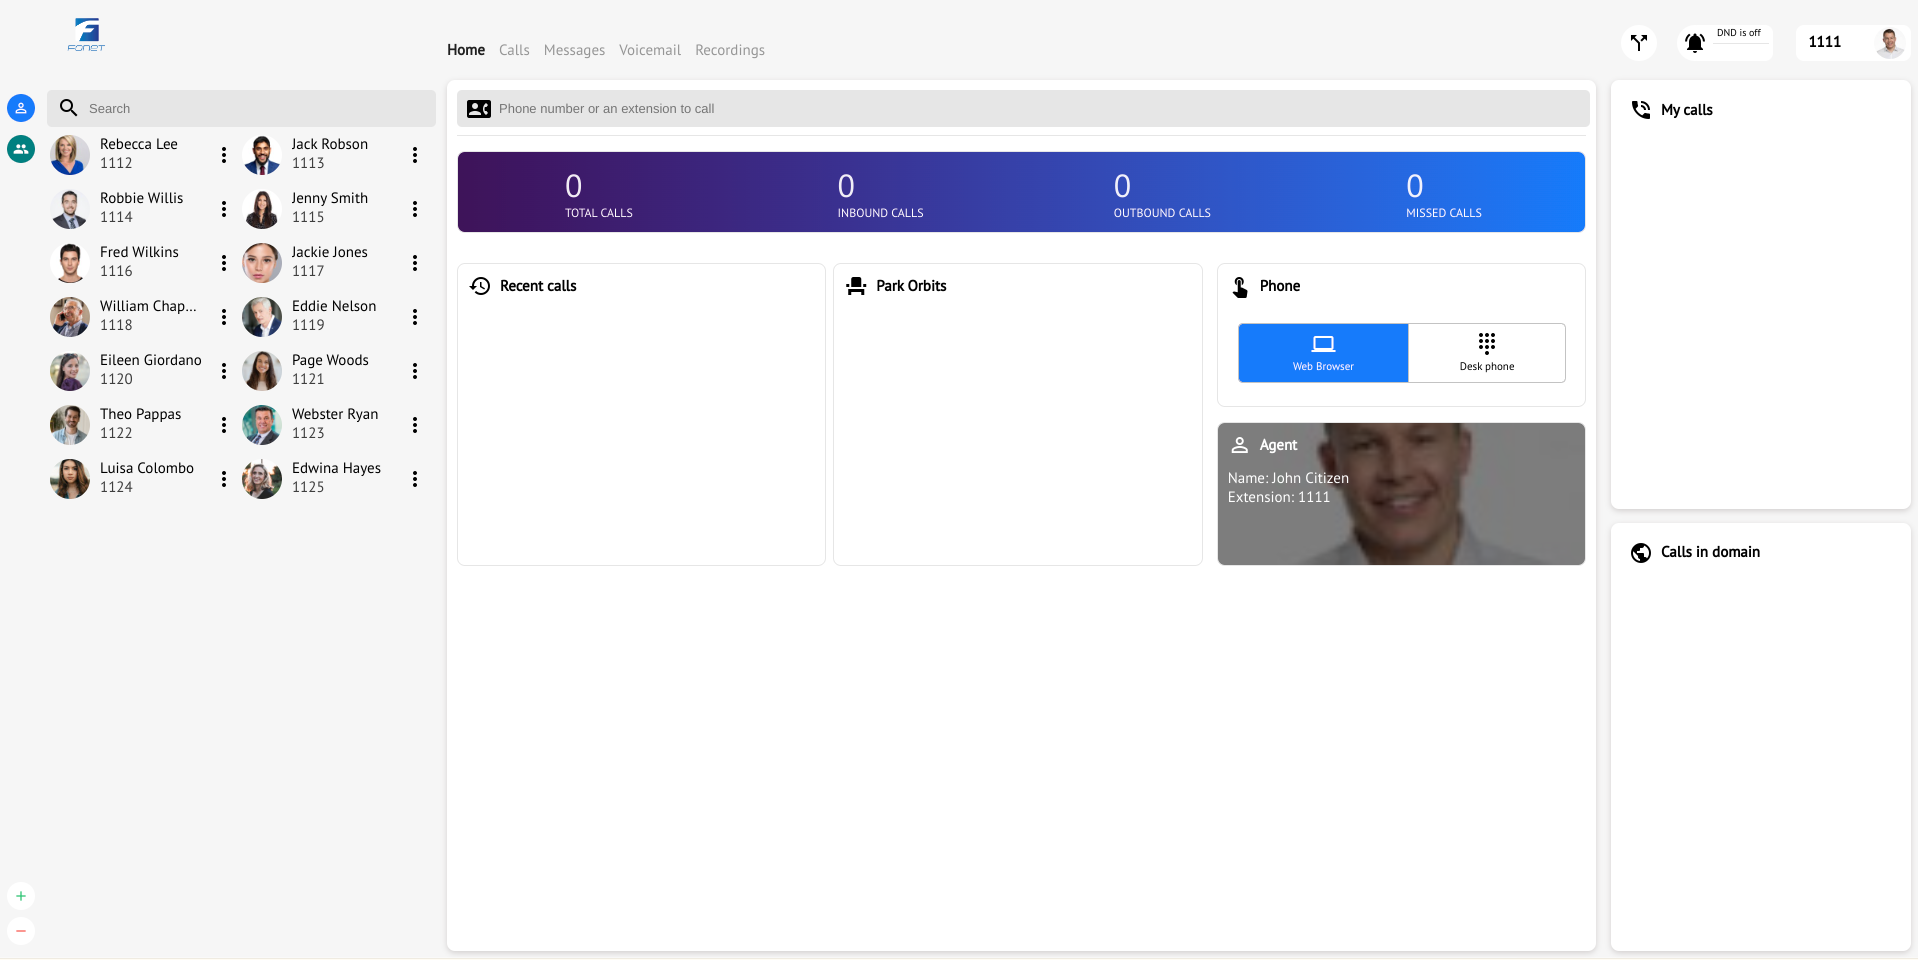Screen dimensions: 1918x960
Task: Open Jack Robson's options menu
Action: (x=415, y=155)
